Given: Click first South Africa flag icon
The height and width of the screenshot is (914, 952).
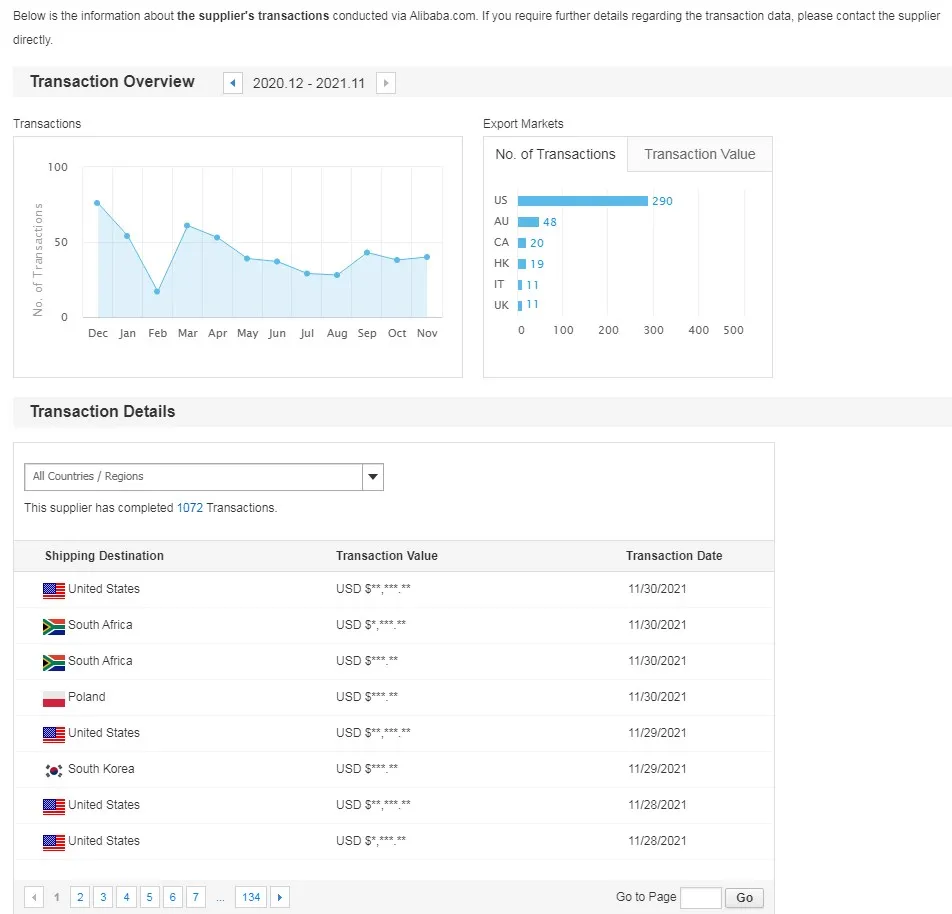Looking at the screenshot, I should point(54,626).
